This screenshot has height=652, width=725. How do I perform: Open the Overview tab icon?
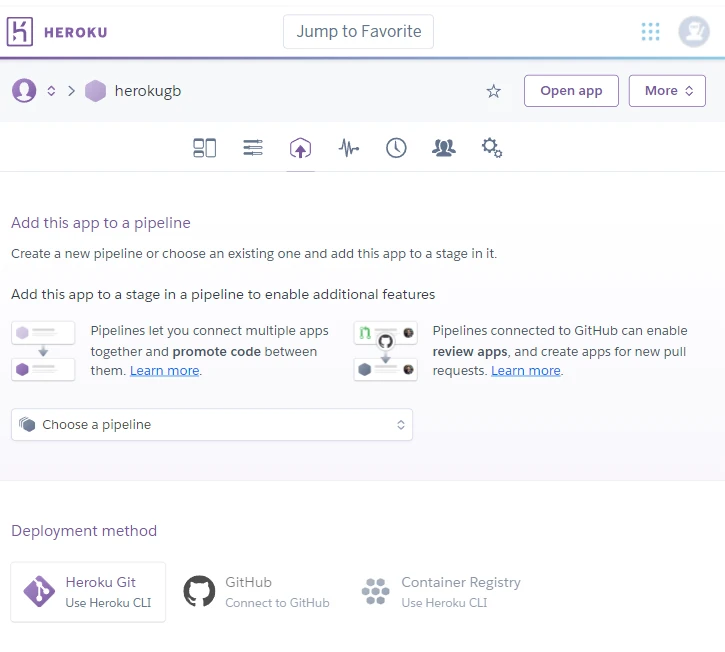coord(204,148)
